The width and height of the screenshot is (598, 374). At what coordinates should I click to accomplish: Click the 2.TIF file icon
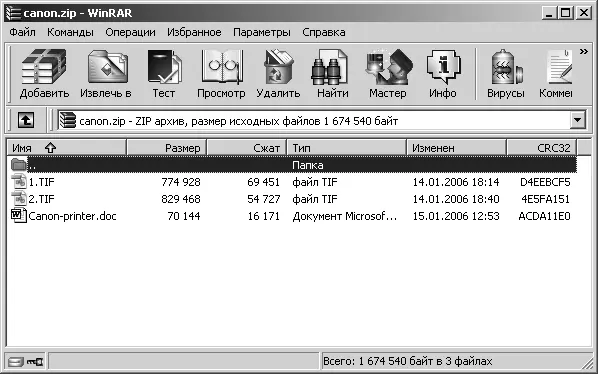click(x=19, y=198)
